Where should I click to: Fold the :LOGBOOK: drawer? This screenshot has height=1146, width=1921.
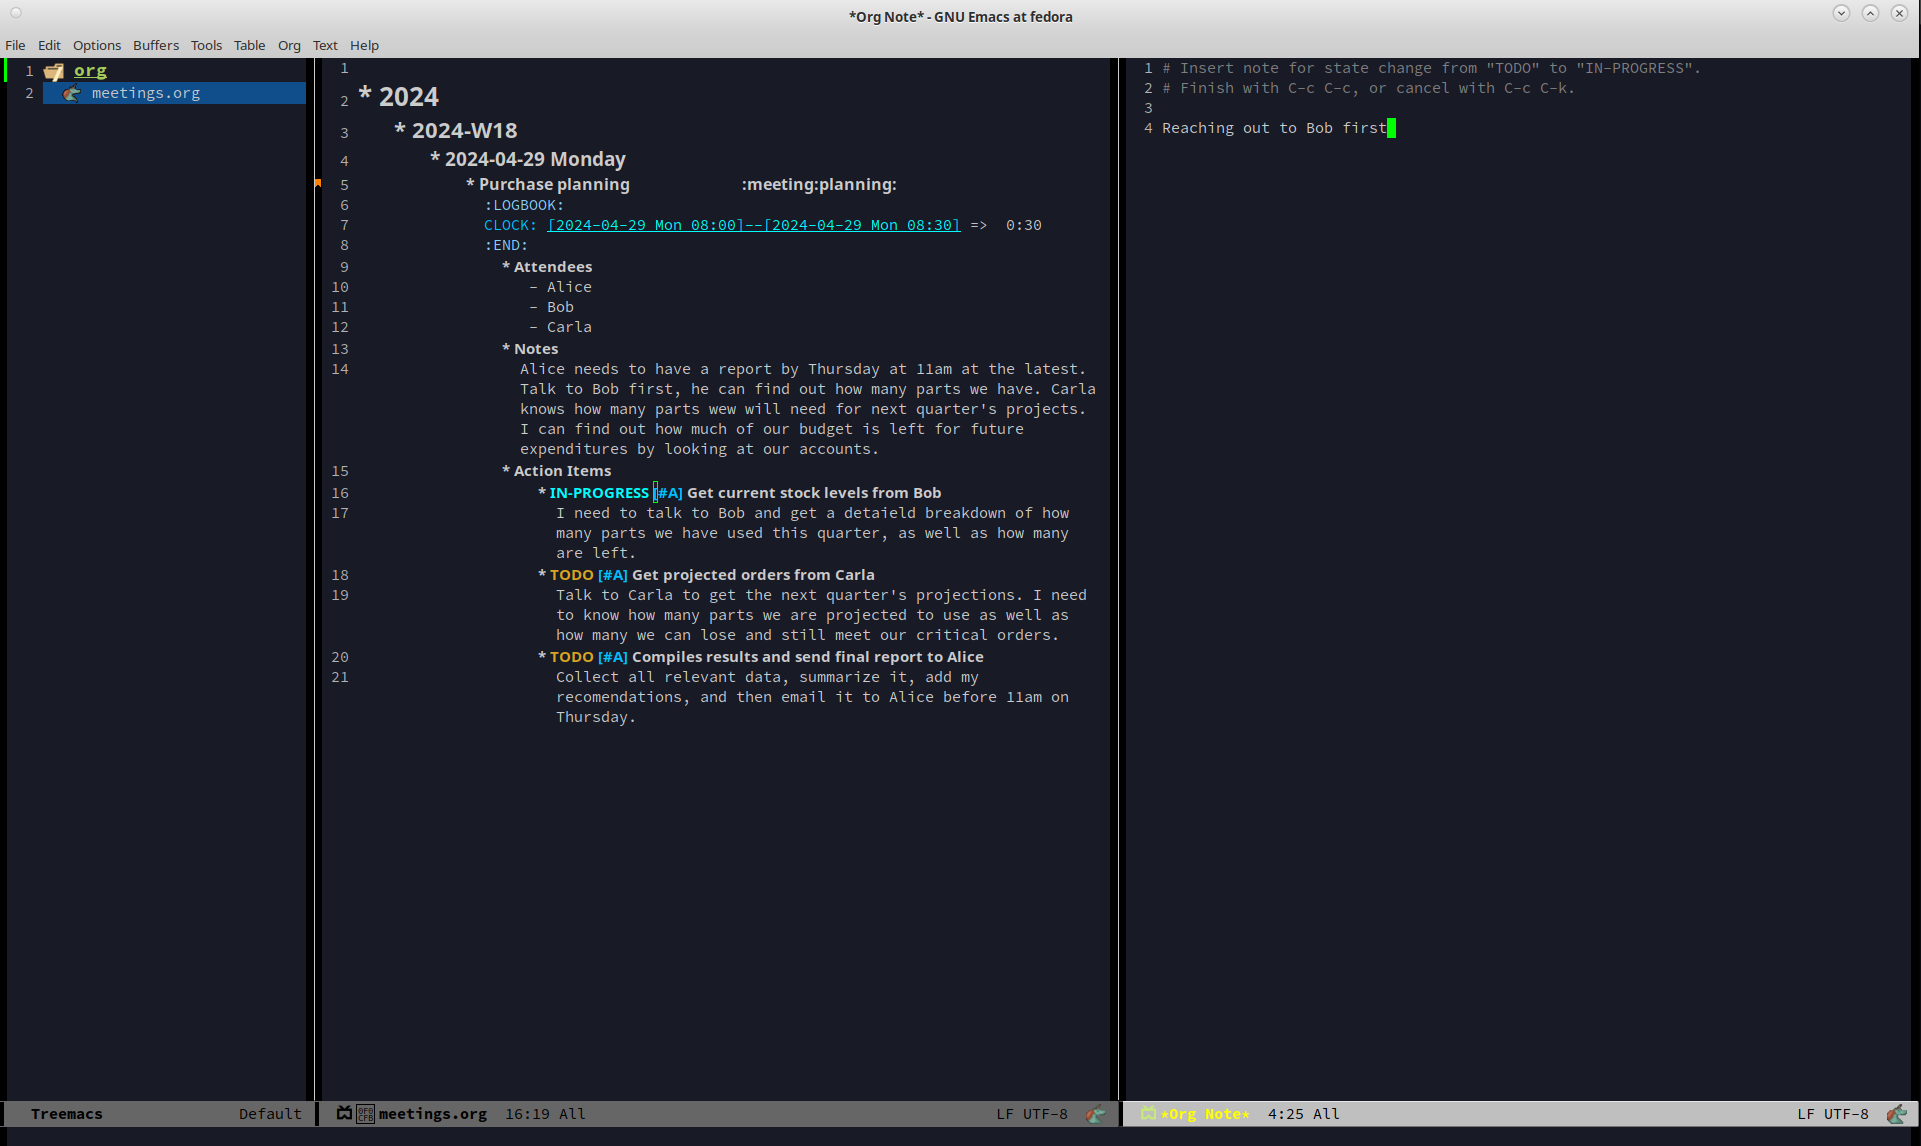[x=524, y=205]
